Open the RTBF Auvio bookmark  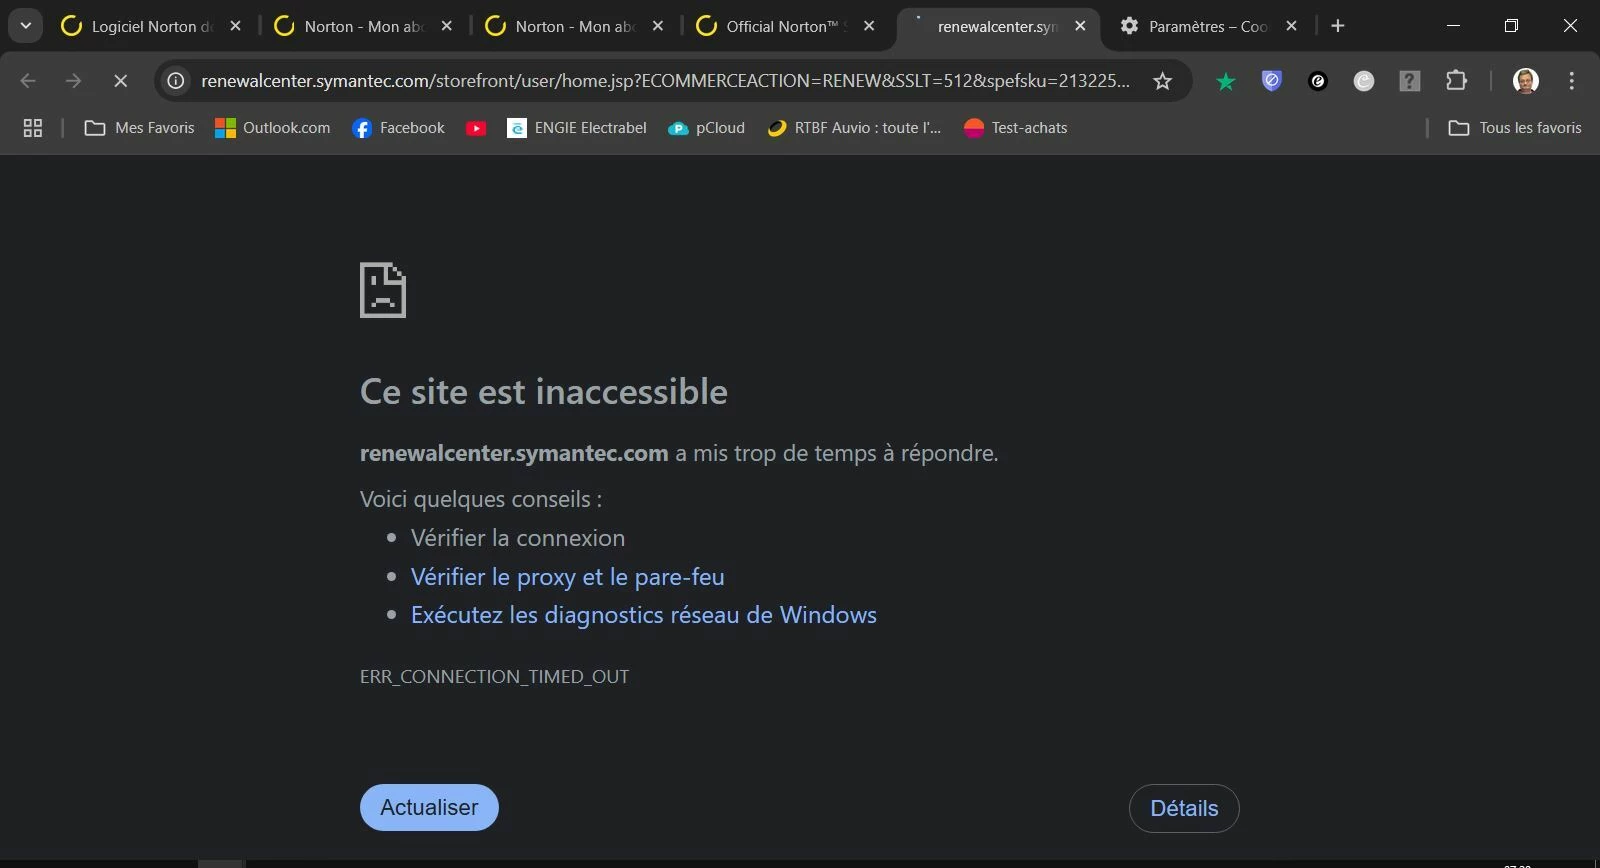point(854,128)
